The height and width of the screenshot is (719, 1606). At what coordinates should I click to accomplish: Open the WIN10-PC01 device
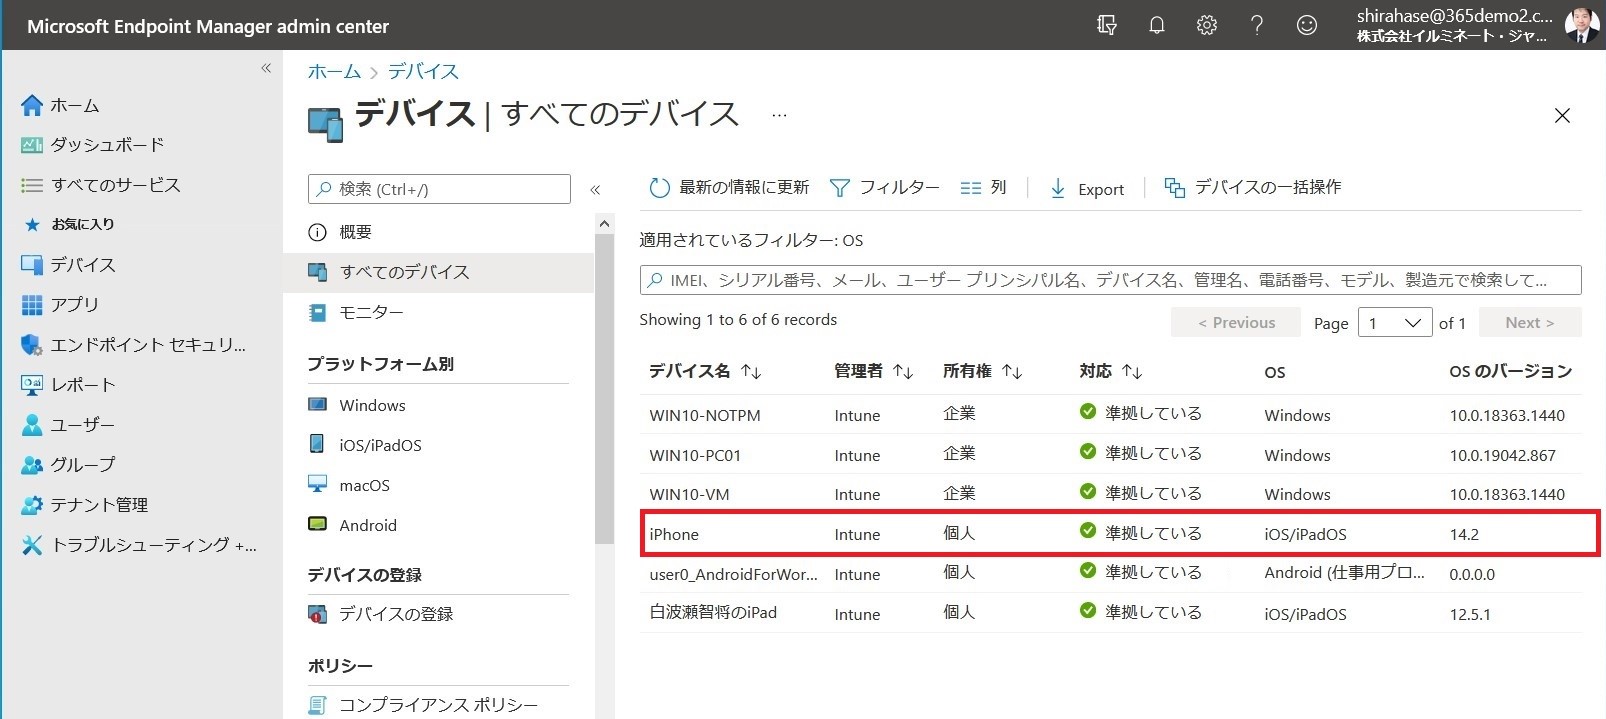pos(695,455)
